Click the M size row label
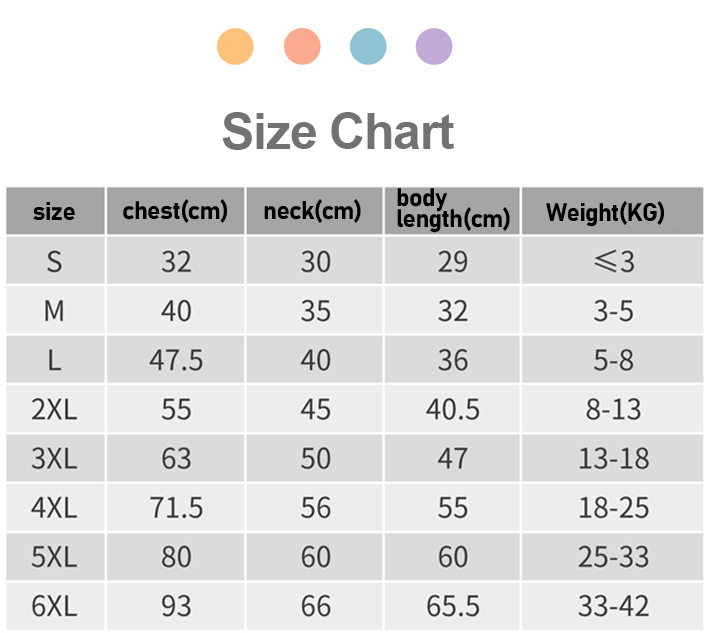 54,311
